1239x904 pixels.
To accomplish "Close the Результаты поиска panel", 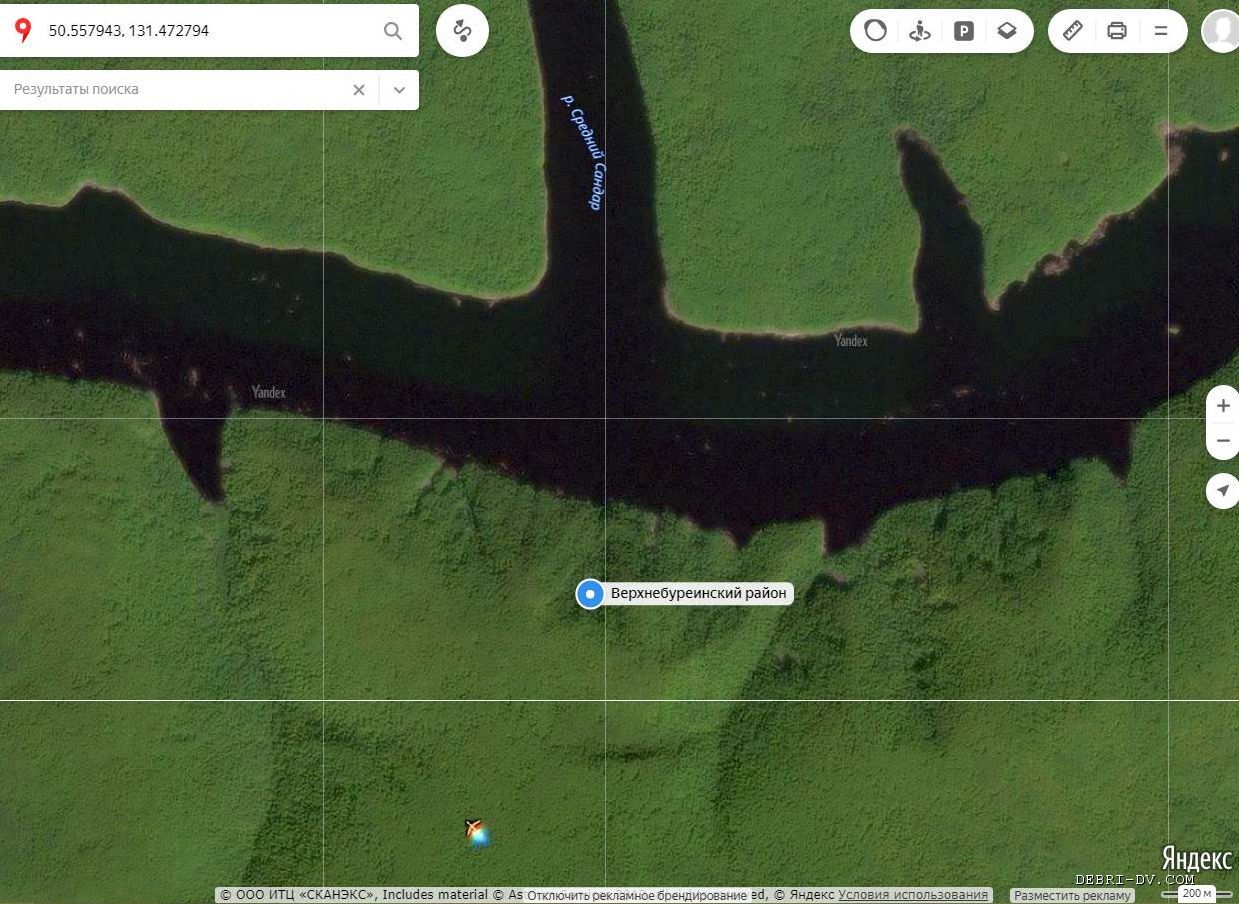I will point(359,90).
